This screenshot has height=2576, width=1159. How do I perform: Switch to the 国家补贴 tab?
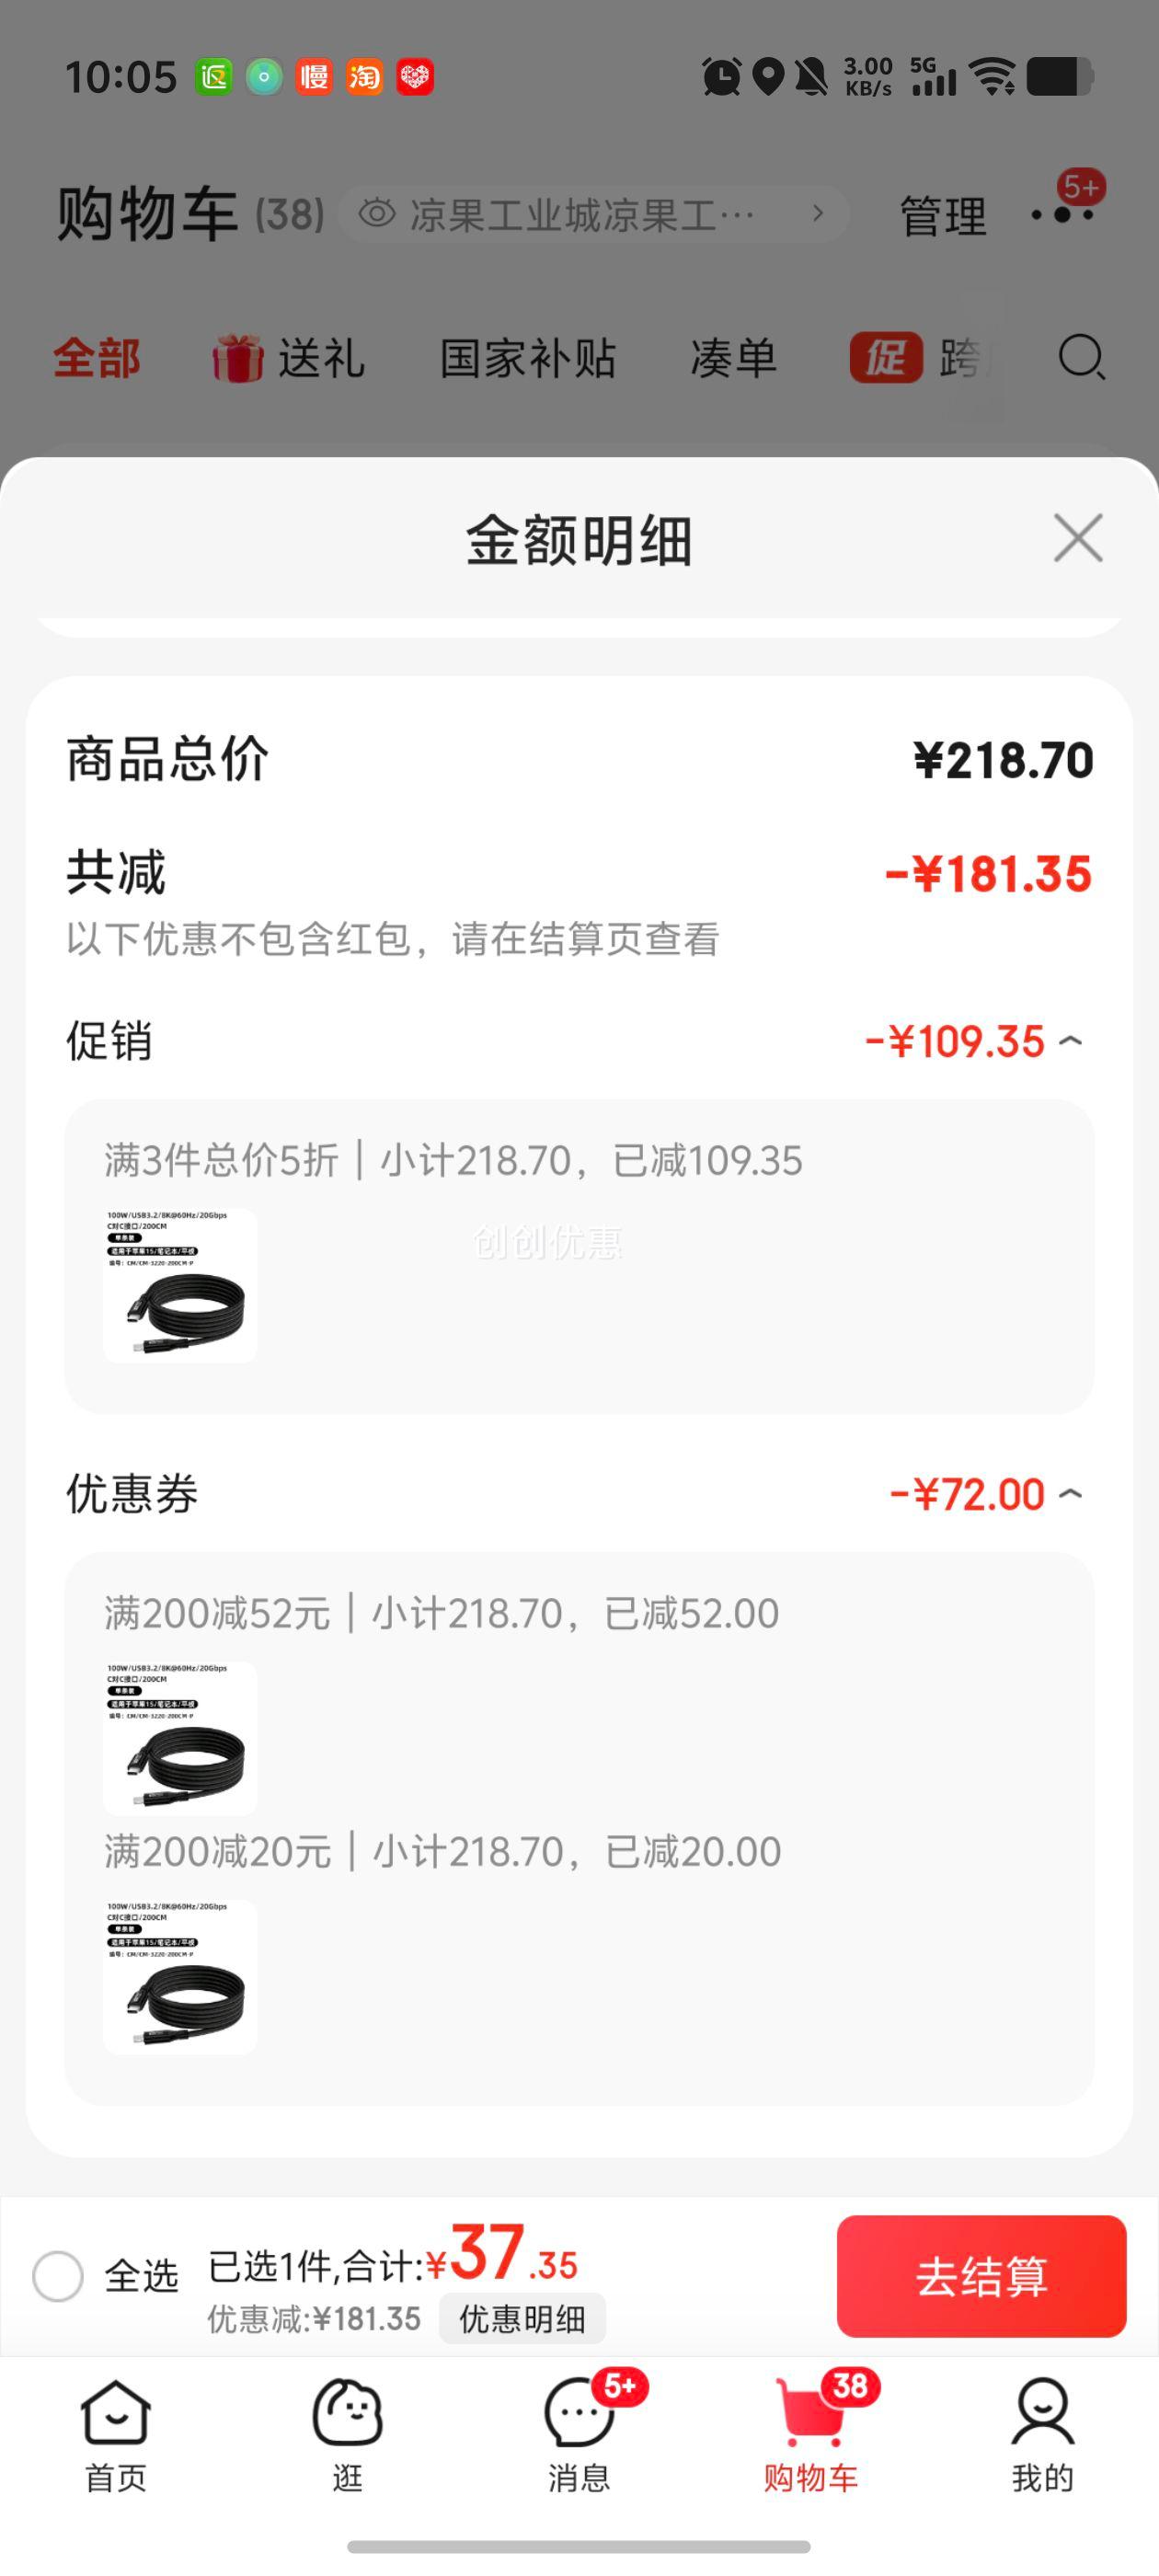click(528, 358)
